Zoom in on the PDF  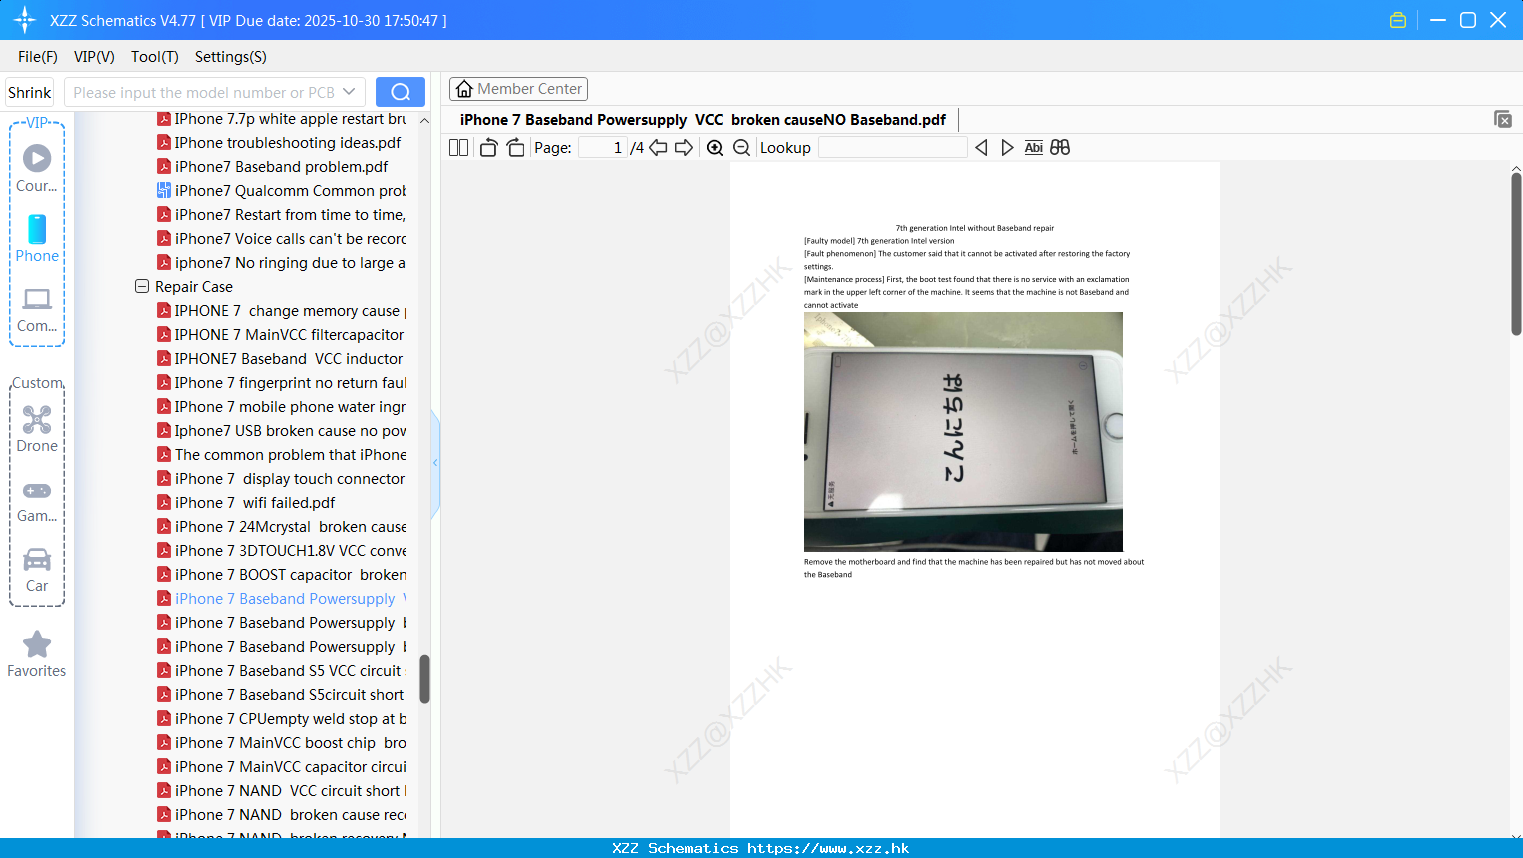click(x=715, y=148)
